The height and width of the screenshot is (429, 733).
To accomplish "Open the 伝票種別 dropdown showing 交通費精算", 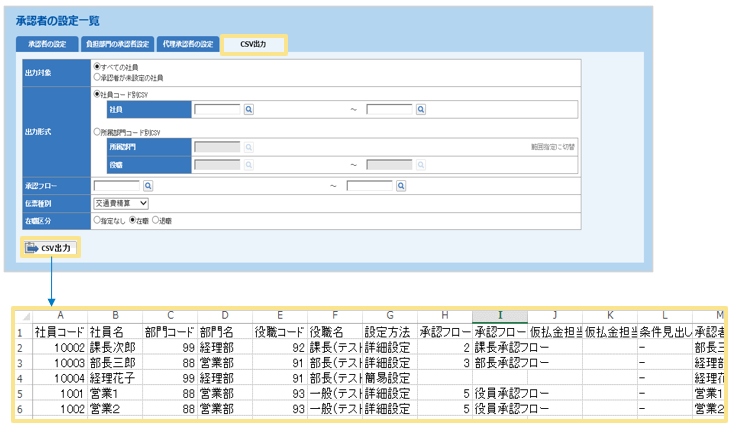I will pyautogui.click(x=120, y=203).
